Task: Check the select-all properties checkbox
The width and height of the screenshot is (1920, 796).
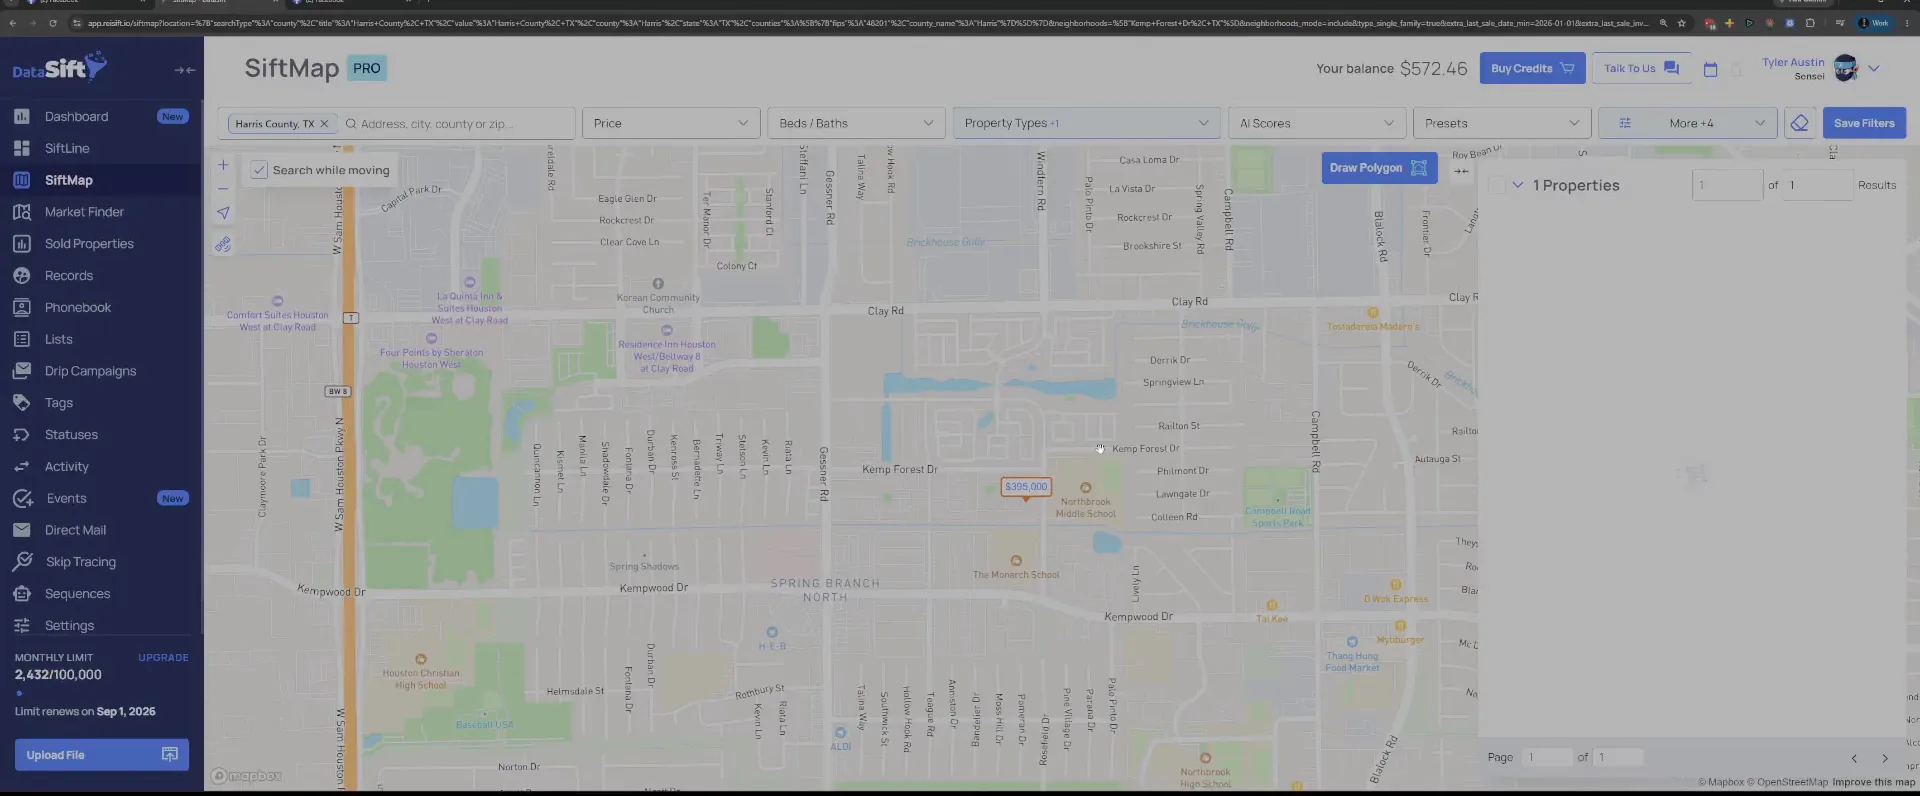Action: click(1497, 185)
